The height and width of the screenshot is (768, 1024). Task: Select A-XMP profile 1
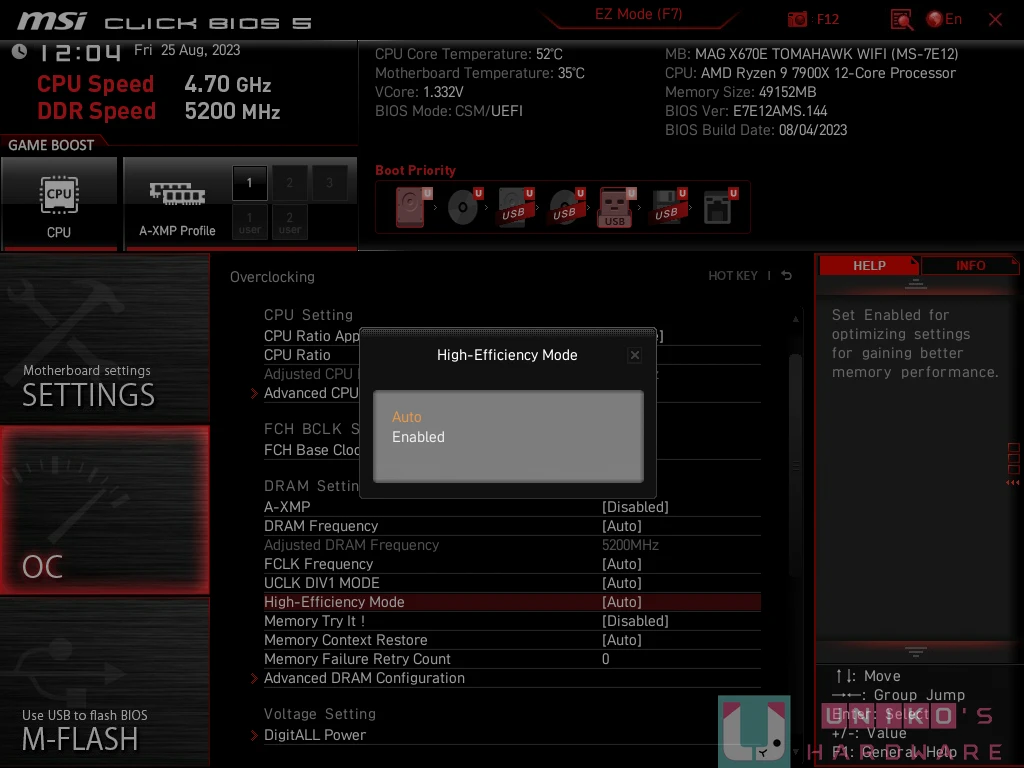(249, 183)
